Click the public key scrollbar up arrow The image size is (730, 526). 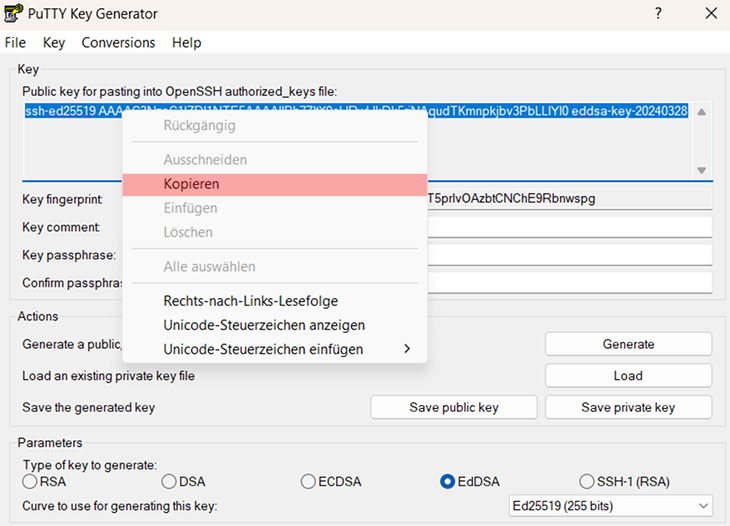coord(702,112)
